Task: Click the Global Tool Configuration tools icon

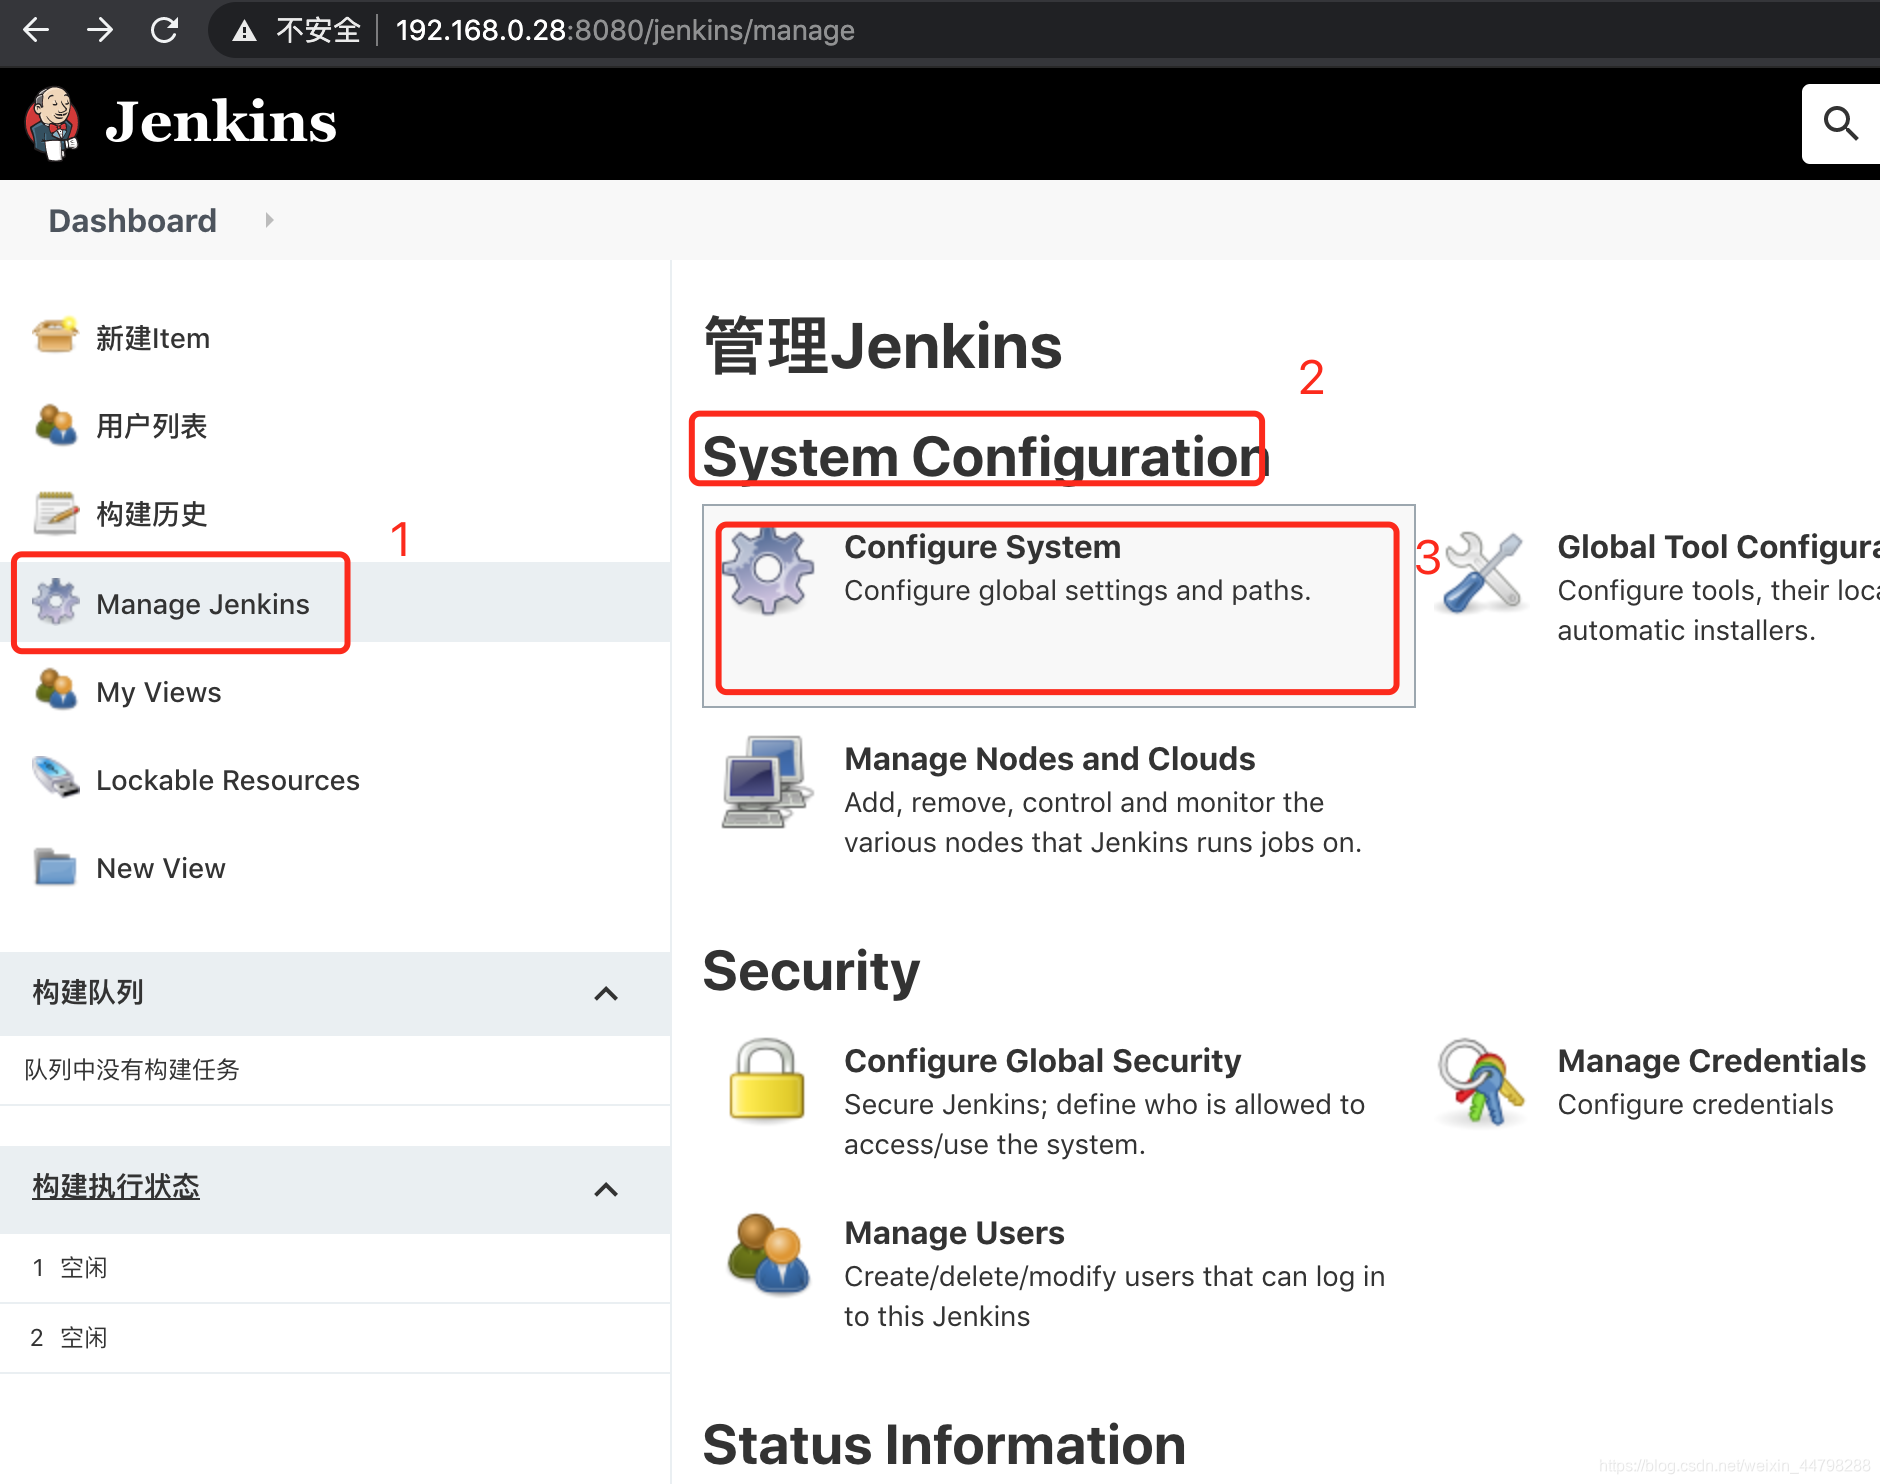Action: click(1482, 571)
